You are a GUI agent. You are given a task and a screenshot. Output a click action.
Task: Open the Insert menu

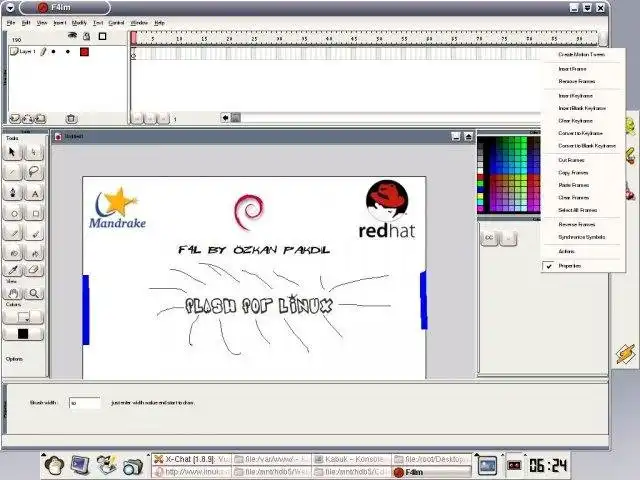(60, 23)
